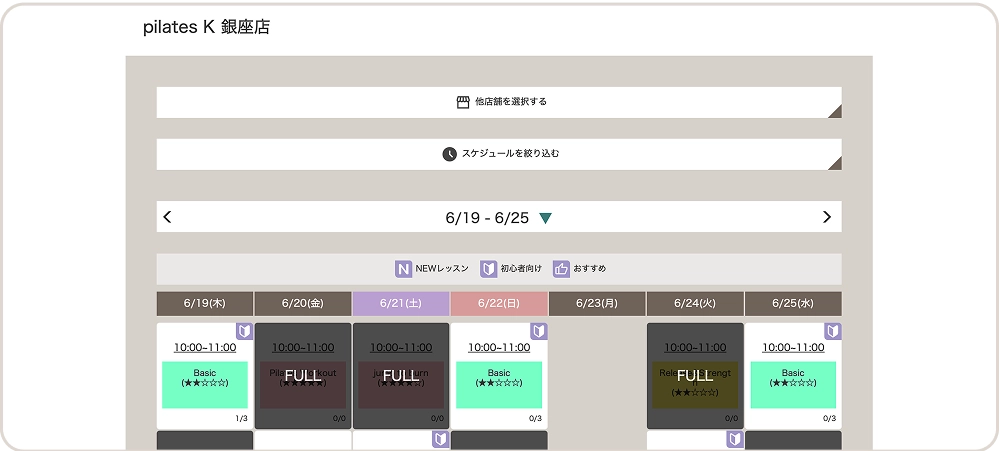Click the NEWレッスン legend N icon
The height and width of the screenshot is (451, 999).
403,269
